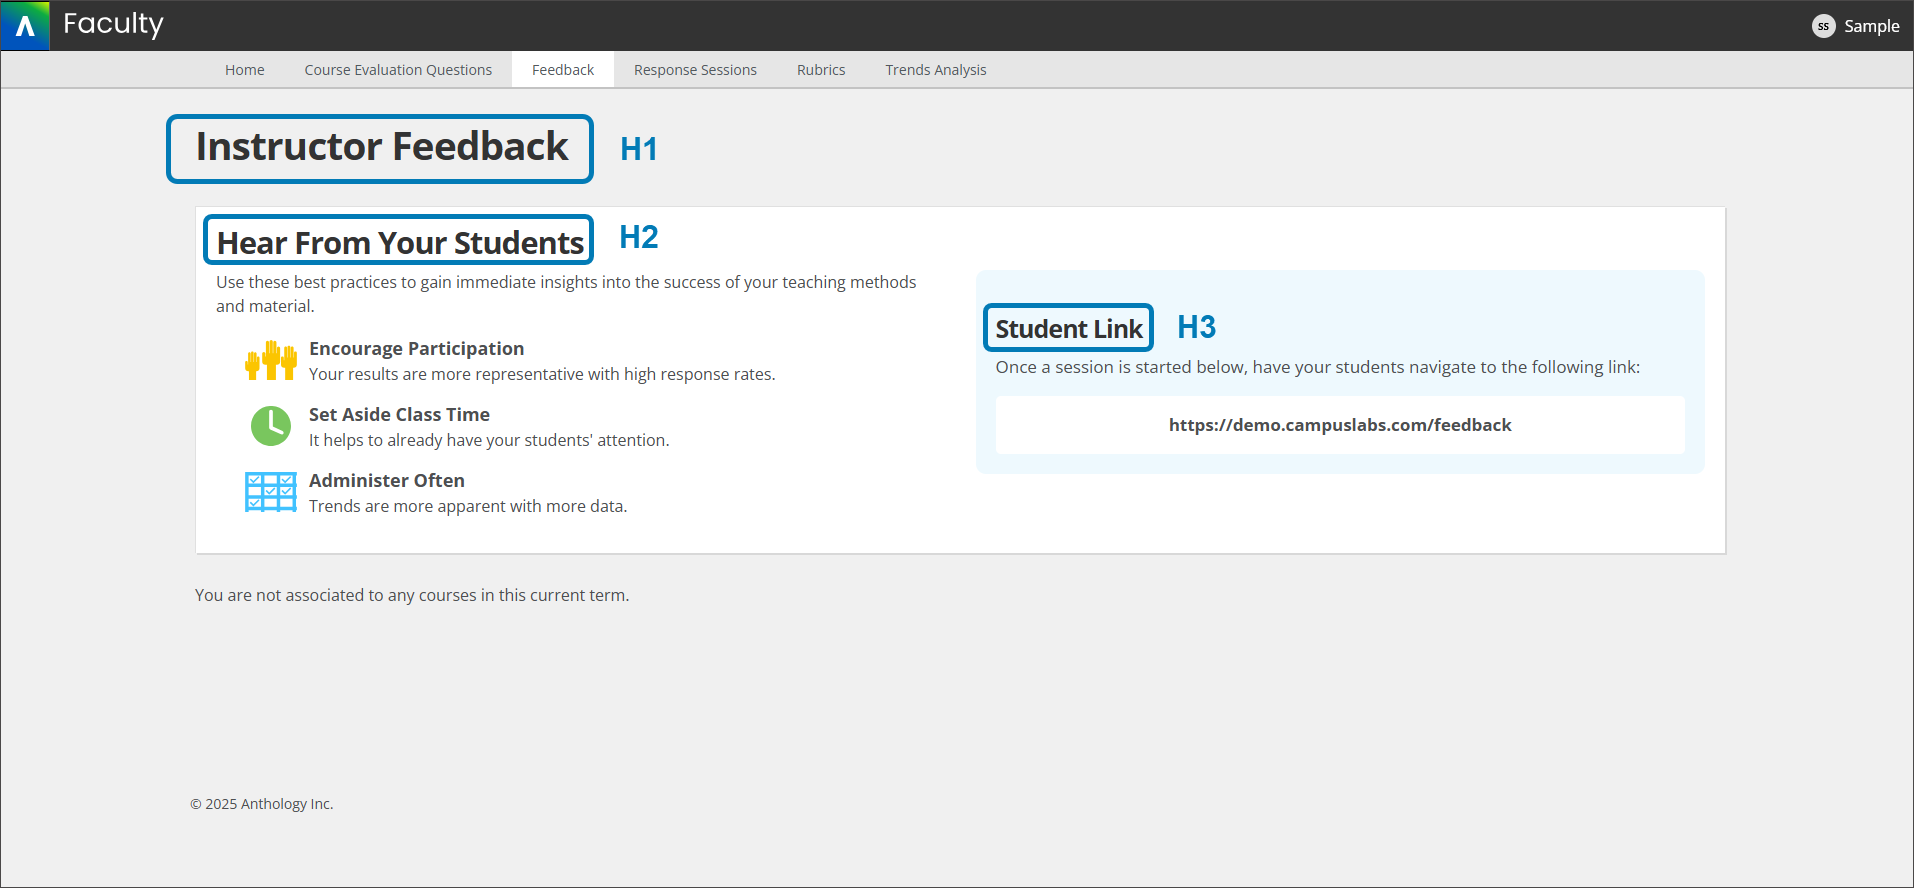1914x888 pixels.
Task: Click the blue checklist grid icon
Action: point(271,492)
